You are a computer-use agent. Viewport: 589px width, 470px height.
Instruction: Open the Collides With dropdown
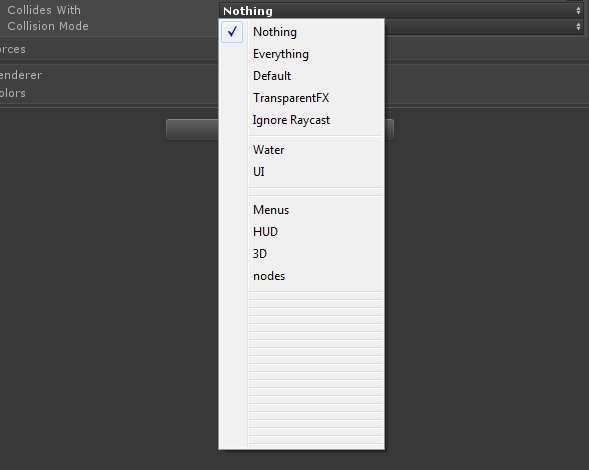click(401, 11)
